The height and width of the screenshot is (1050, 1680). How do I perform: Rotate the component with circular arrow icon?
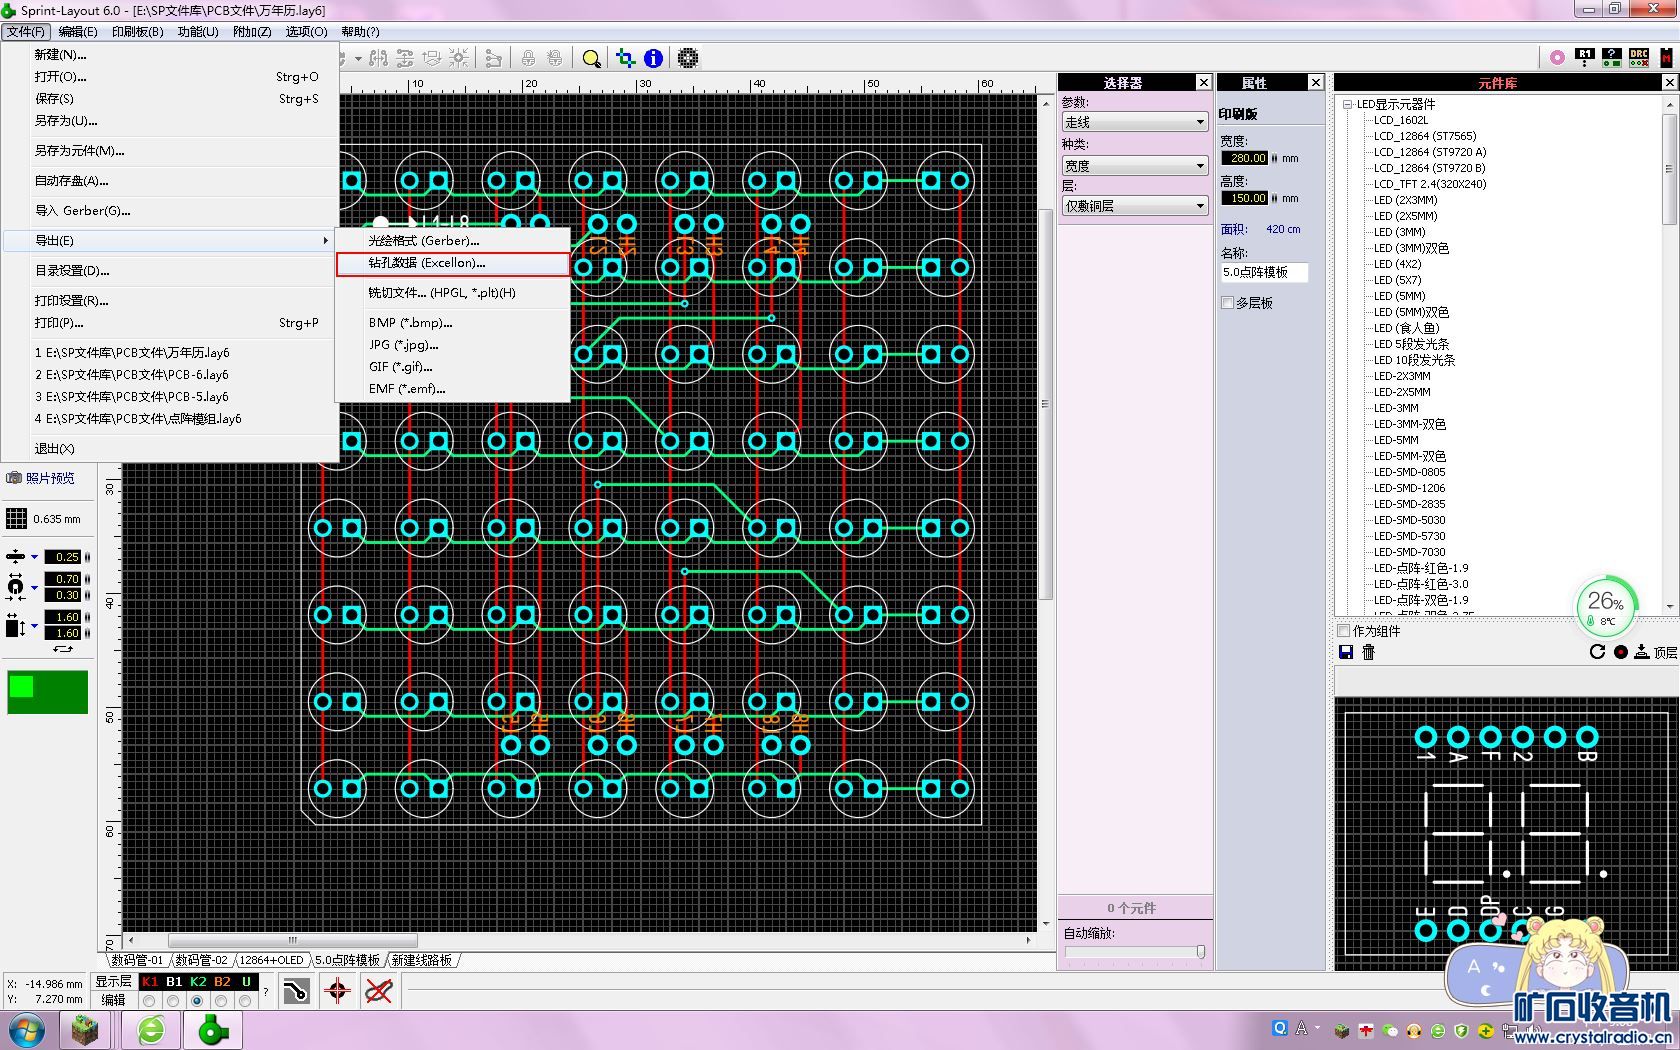tap(1597, 652)
